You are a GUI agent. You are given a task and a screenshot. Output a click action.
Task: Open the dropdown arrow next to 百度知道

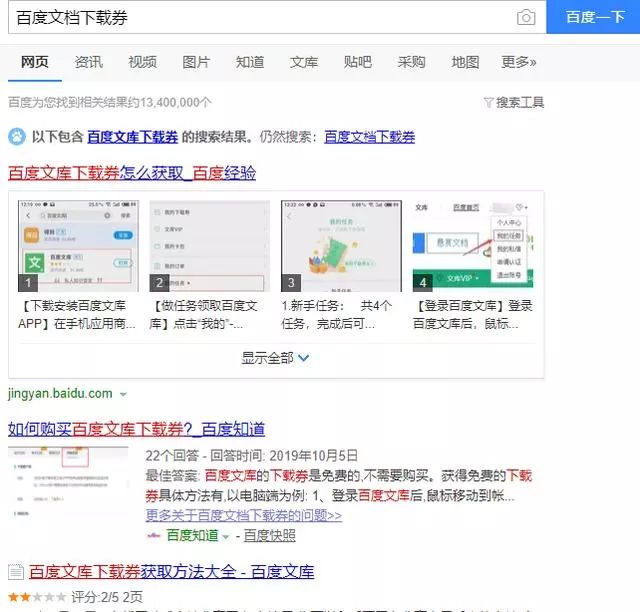click(225, 536)
